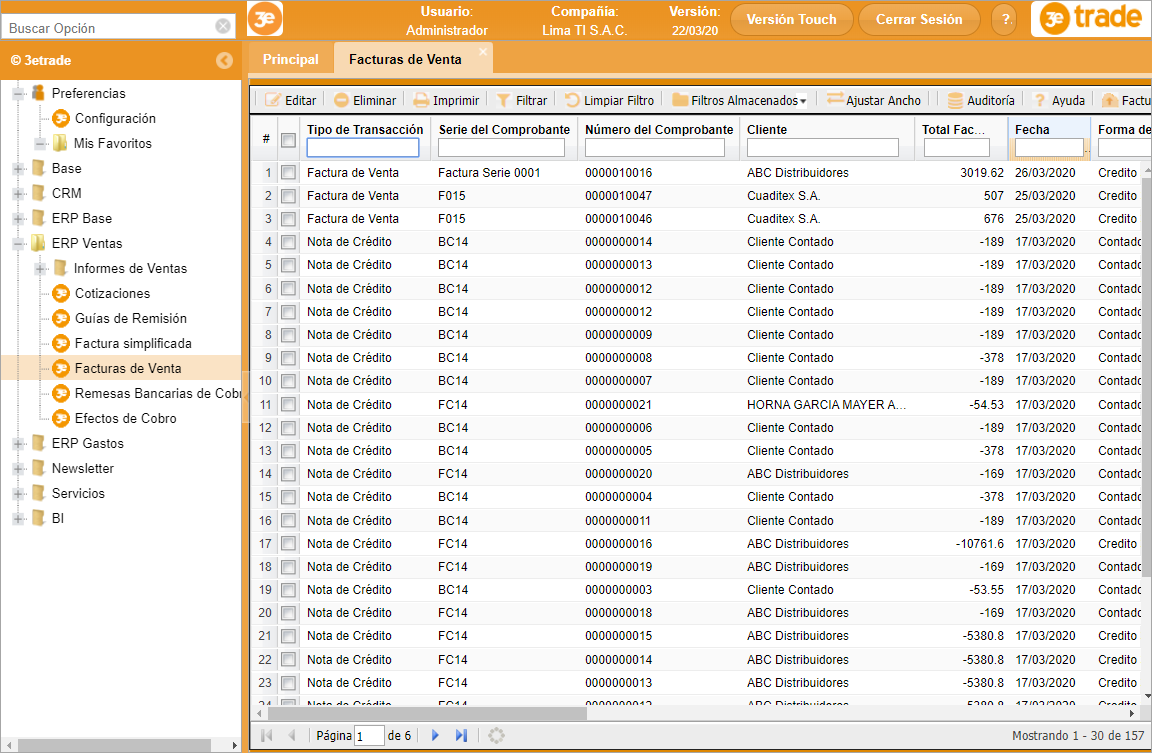Refresh the grid using the reload icon

[497, 735]
